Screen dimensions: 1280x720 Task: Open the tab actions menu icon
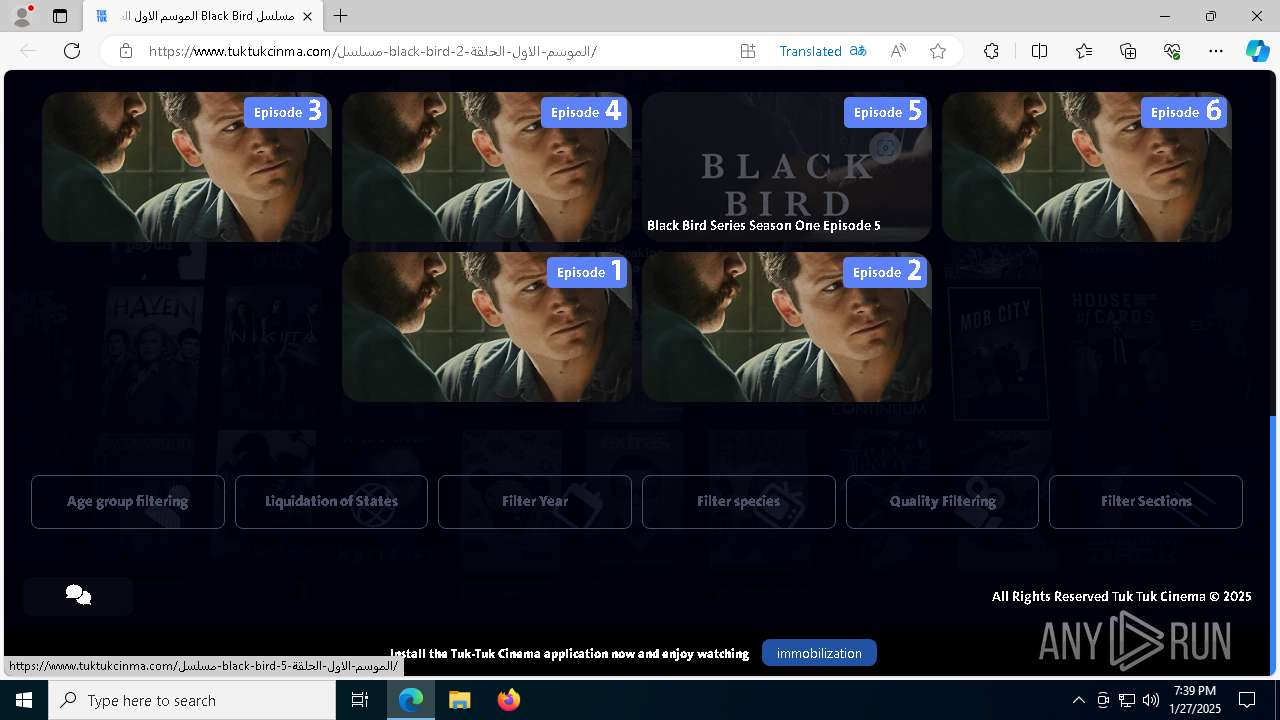[x=60, y=16]
